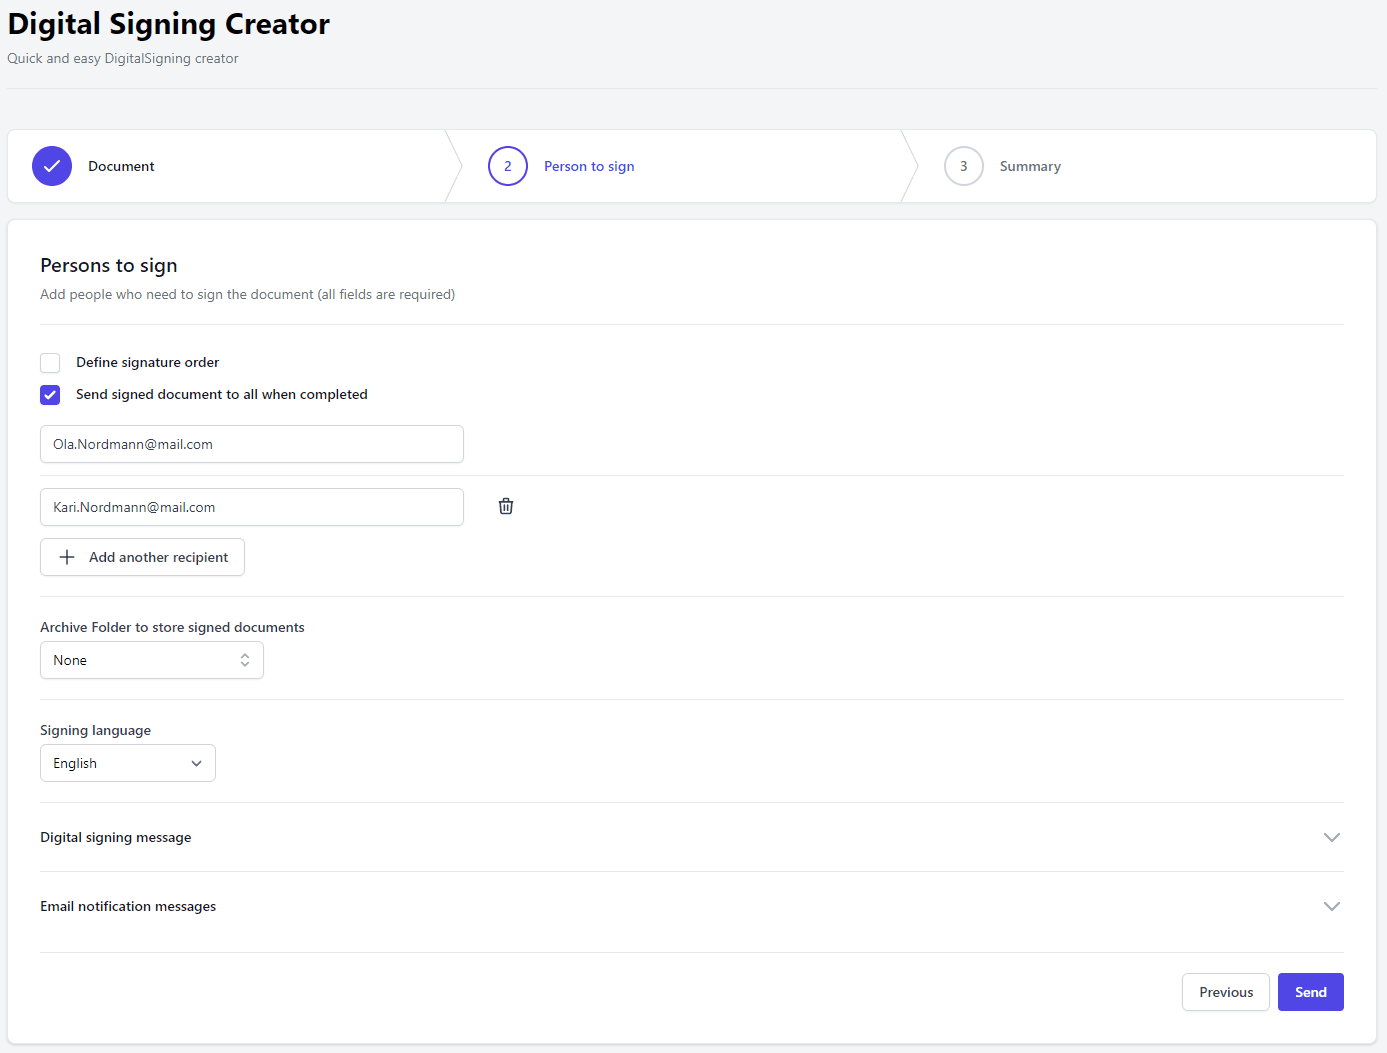Click the step 3 circle icon
This screenshot has width=1387, height=1053.
(964, 166)
